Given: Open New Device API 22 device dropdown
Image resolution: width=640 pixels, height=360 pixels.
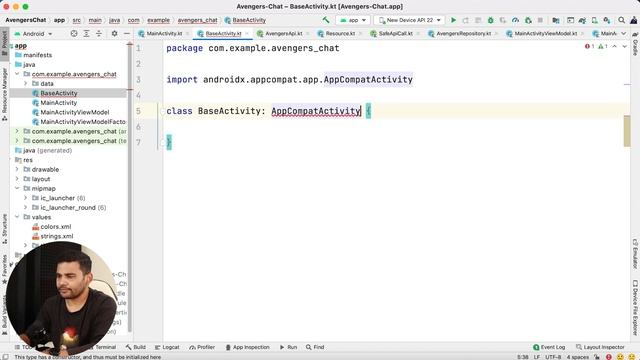Looking at the screenshot, I should pyautogui.click(x=410, y=20).
